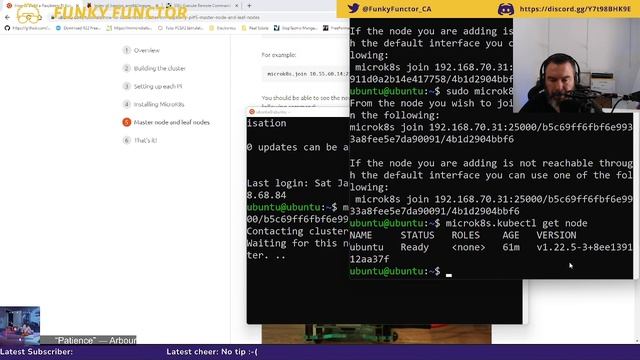Click '0 updates can be' line in rear terminal
This screenshot has height=360, width=640.
[x=298, y=147]
